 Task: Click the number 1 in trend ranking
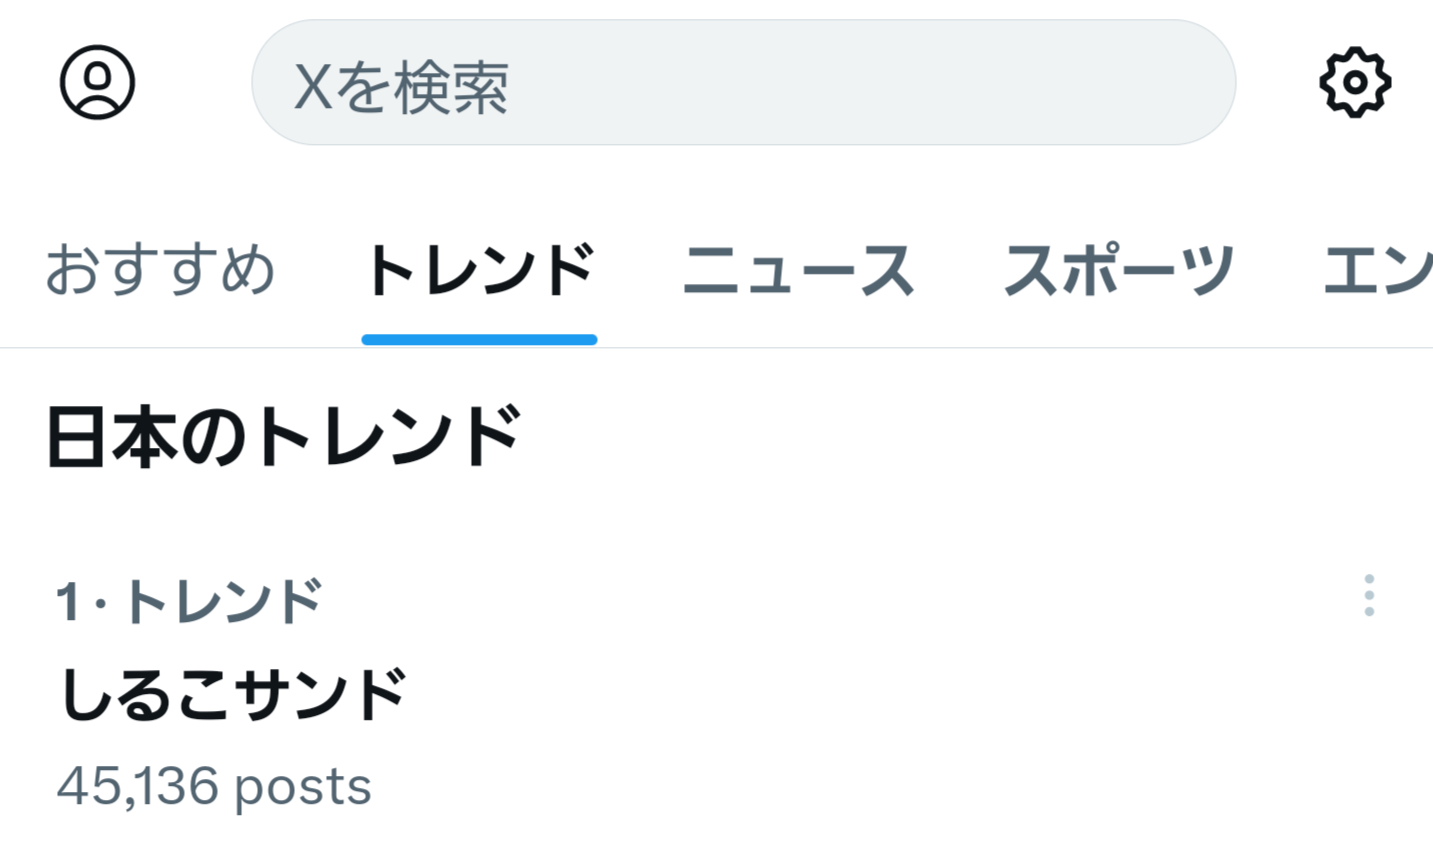click(x=67, y=602)
